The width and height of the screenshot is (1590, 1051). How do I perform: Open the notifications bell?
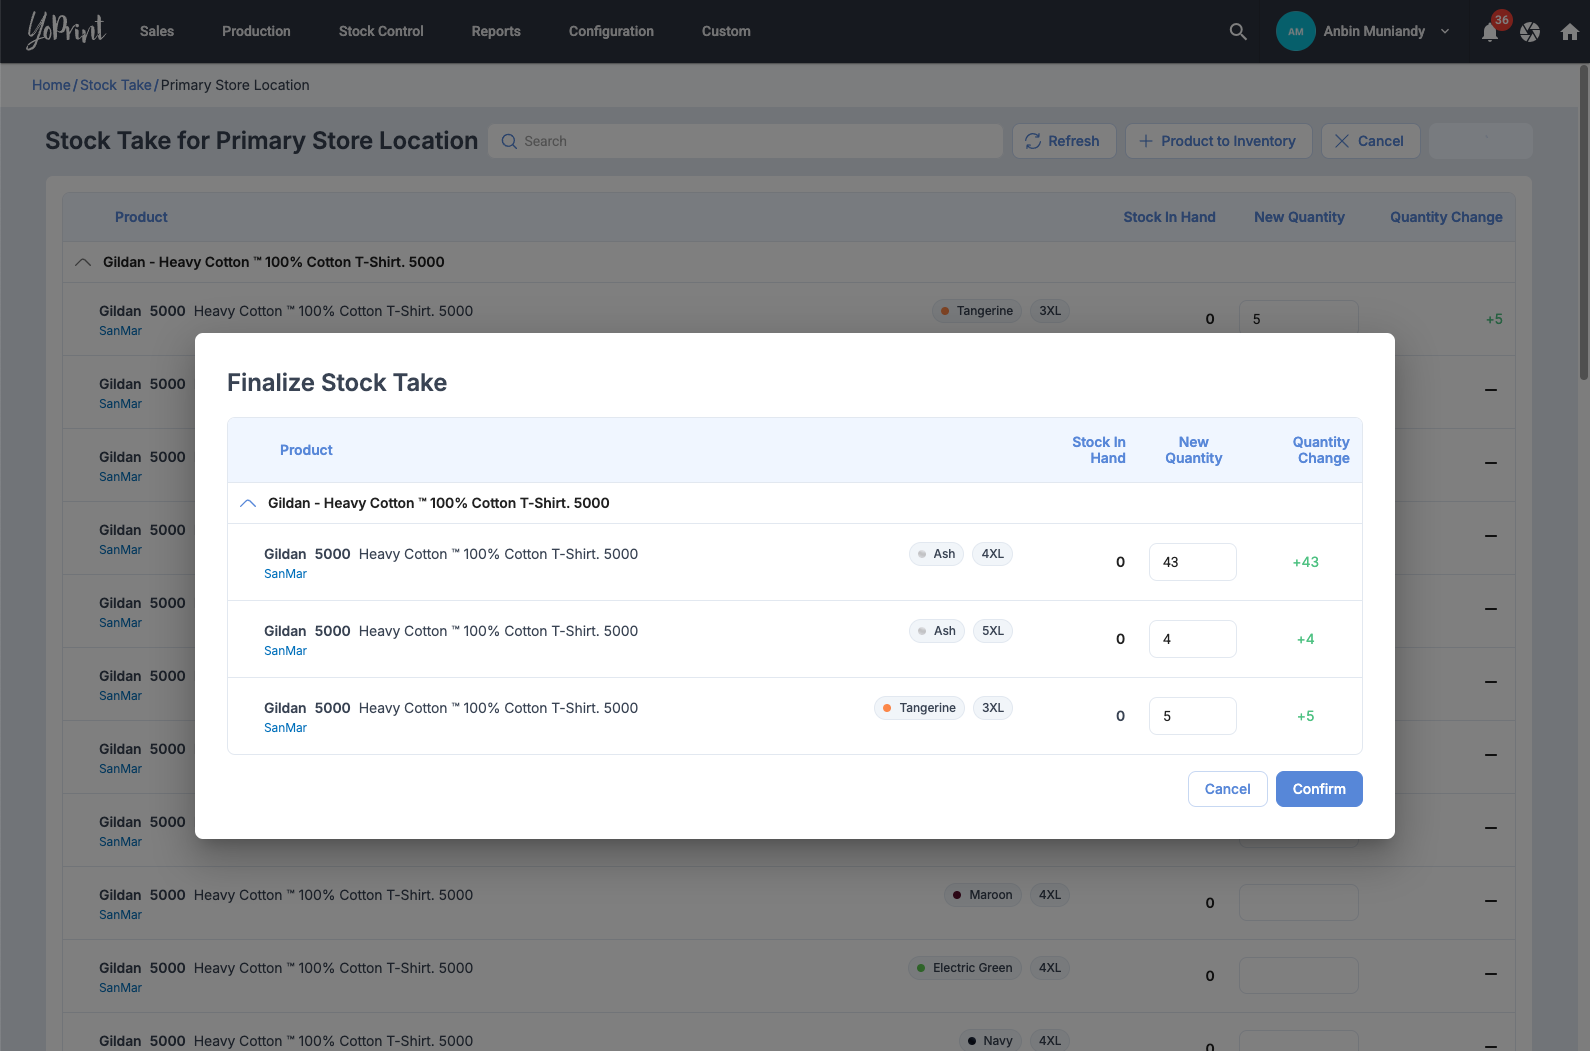(1489, 32)
